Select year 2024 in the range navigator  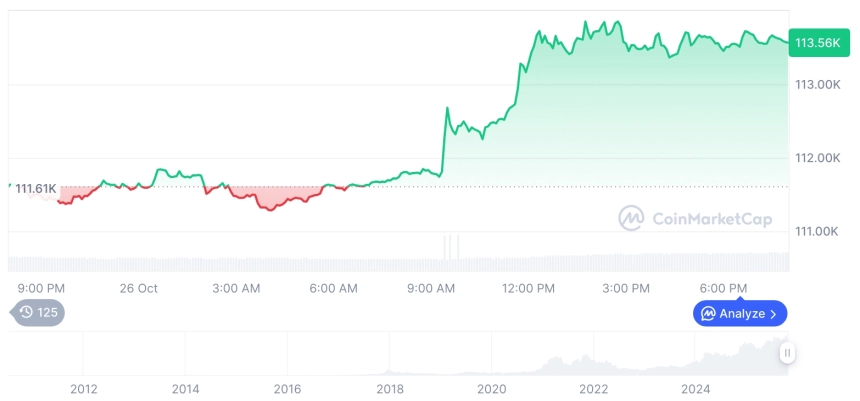pyautogui.click(x=696, y=388)
